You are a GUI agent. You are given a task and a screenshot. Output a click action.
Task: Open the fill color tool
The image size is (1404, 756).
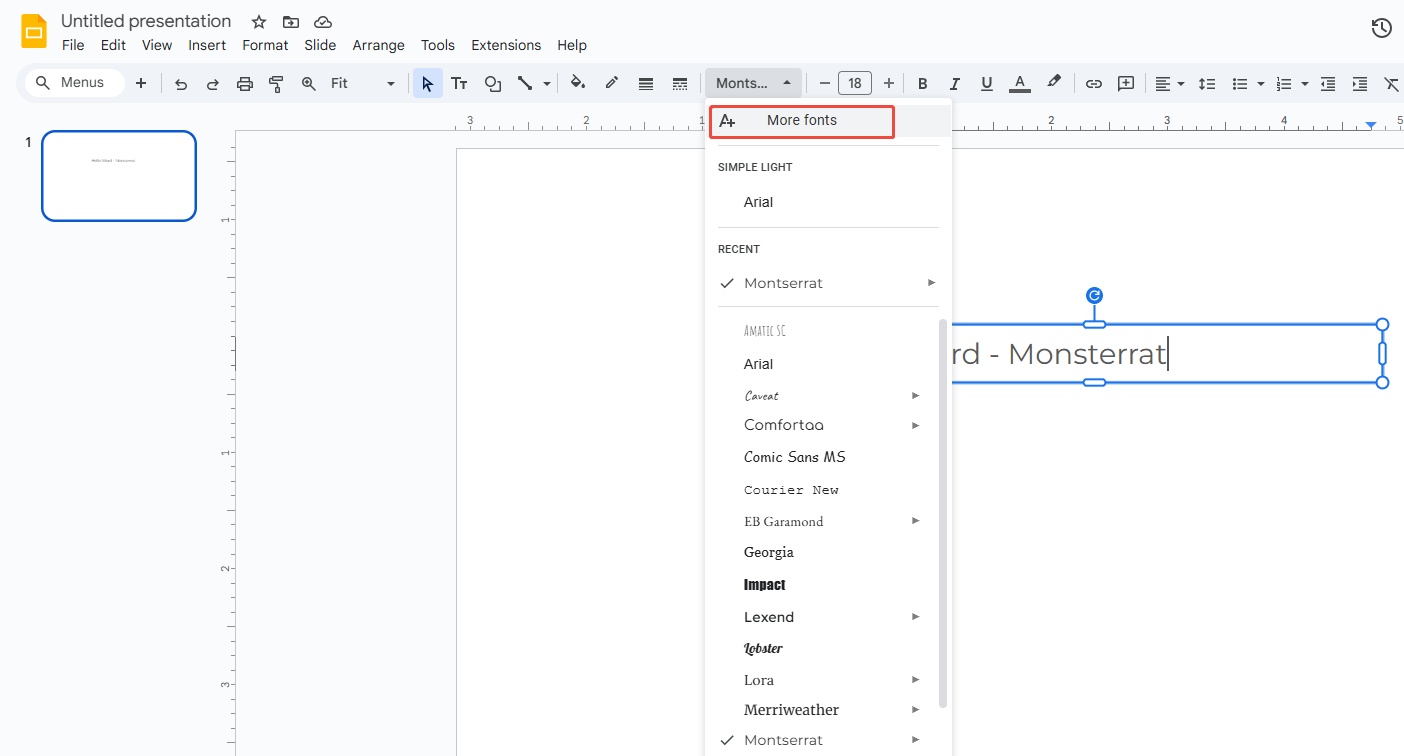pyautogui.click(x=578, y=83)
